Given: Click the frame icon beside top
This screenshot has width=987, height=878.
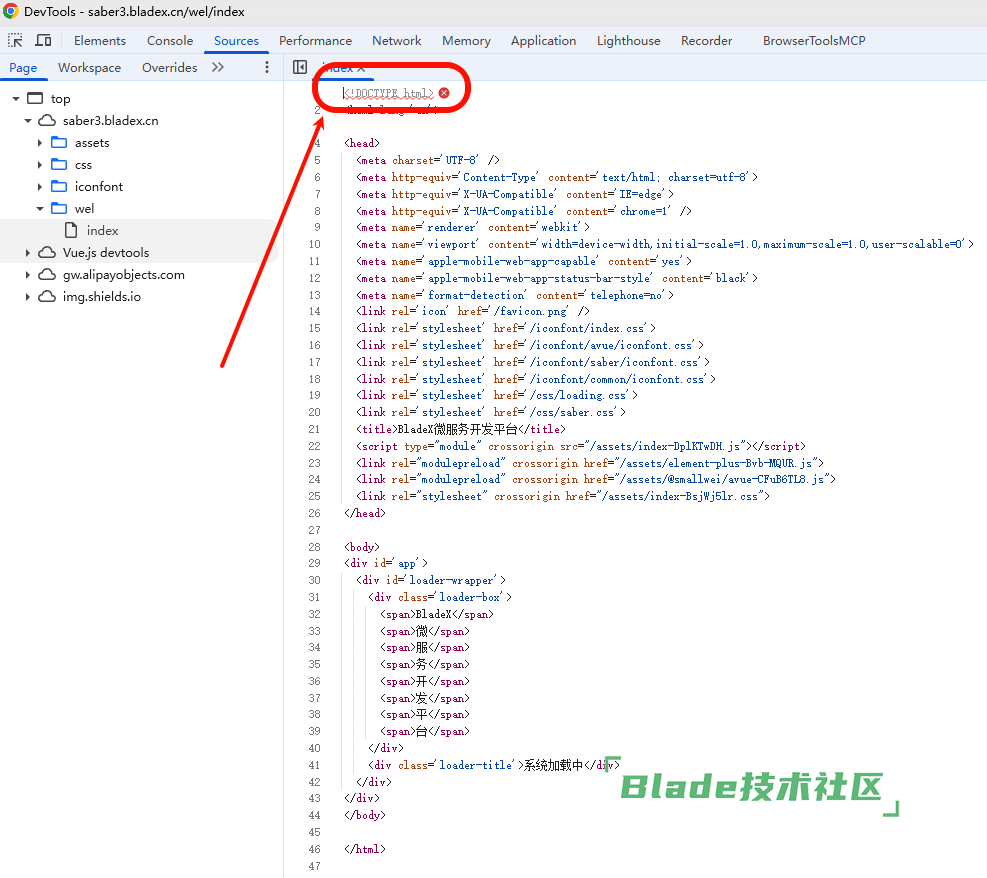Looking at the screenshot, I should coord(35,99).
